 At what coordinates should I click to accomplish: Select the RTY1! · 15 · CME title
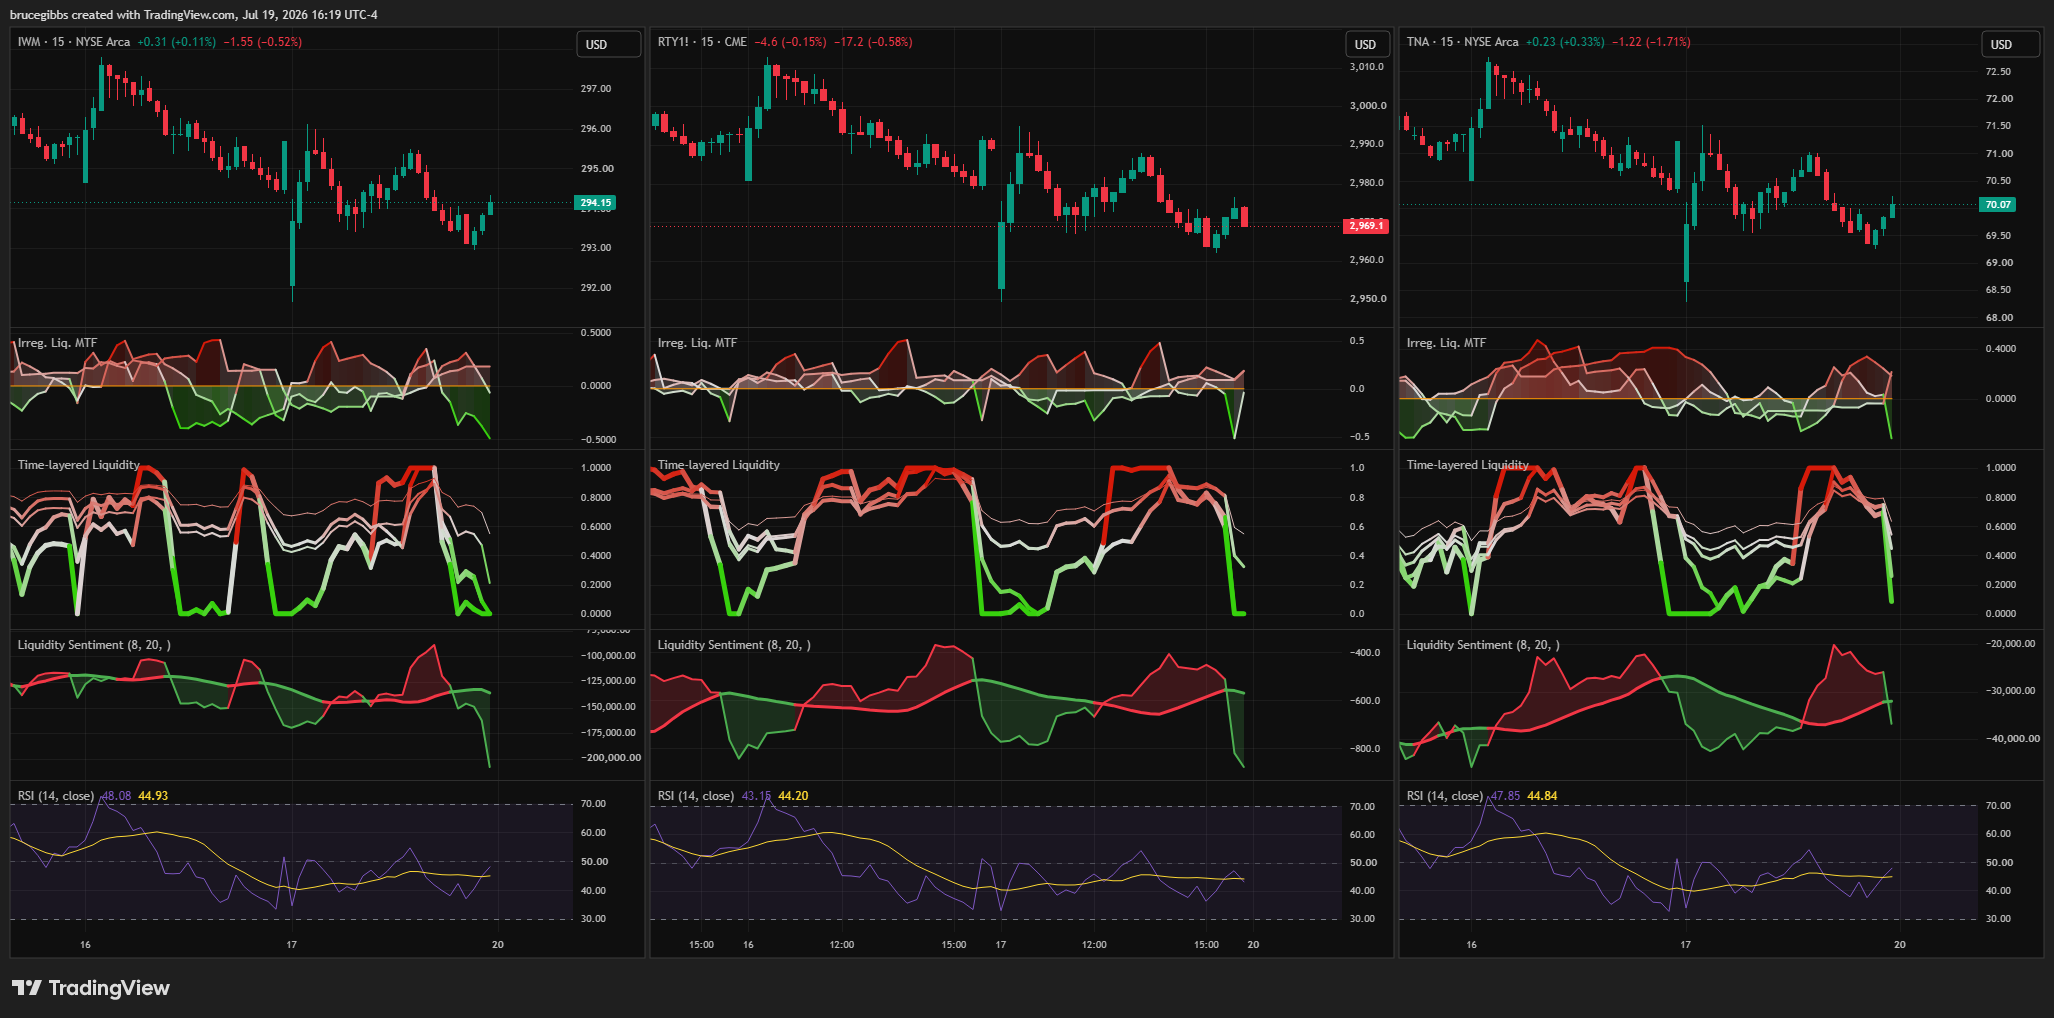pyautogui.click(x=702, y=42)
